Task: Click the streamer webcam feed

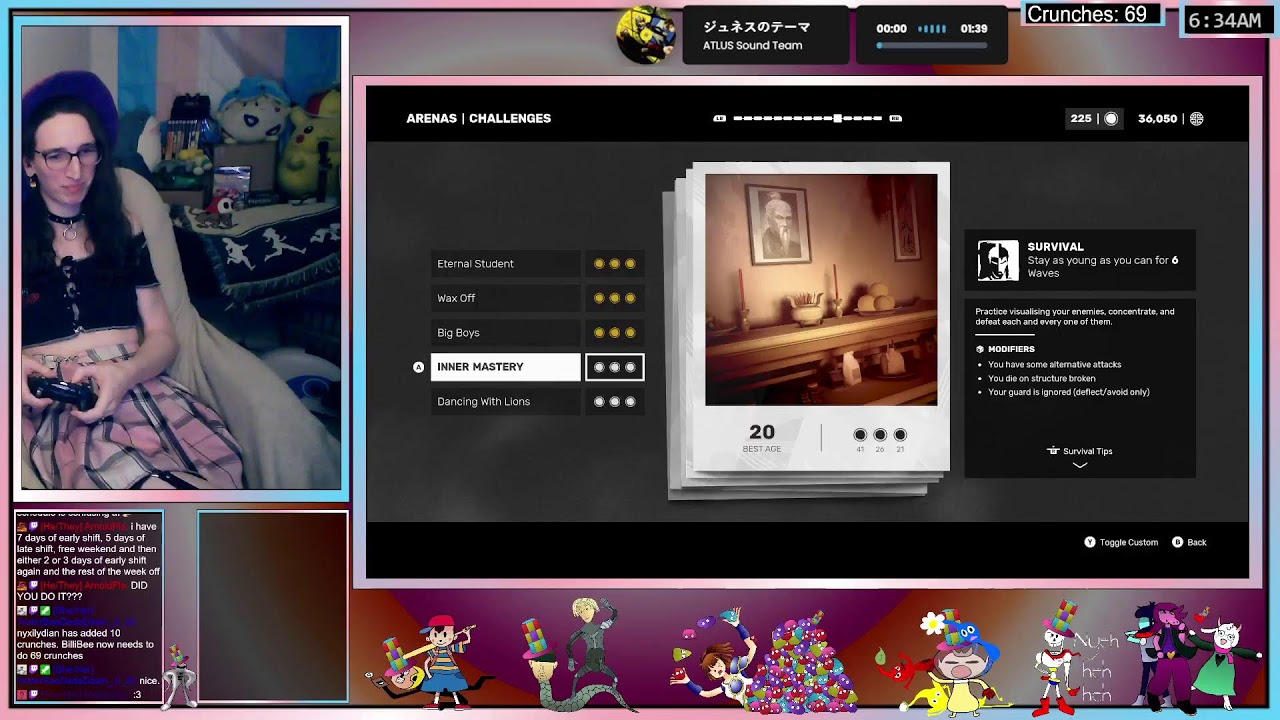Action: click(x=181, y=257)
